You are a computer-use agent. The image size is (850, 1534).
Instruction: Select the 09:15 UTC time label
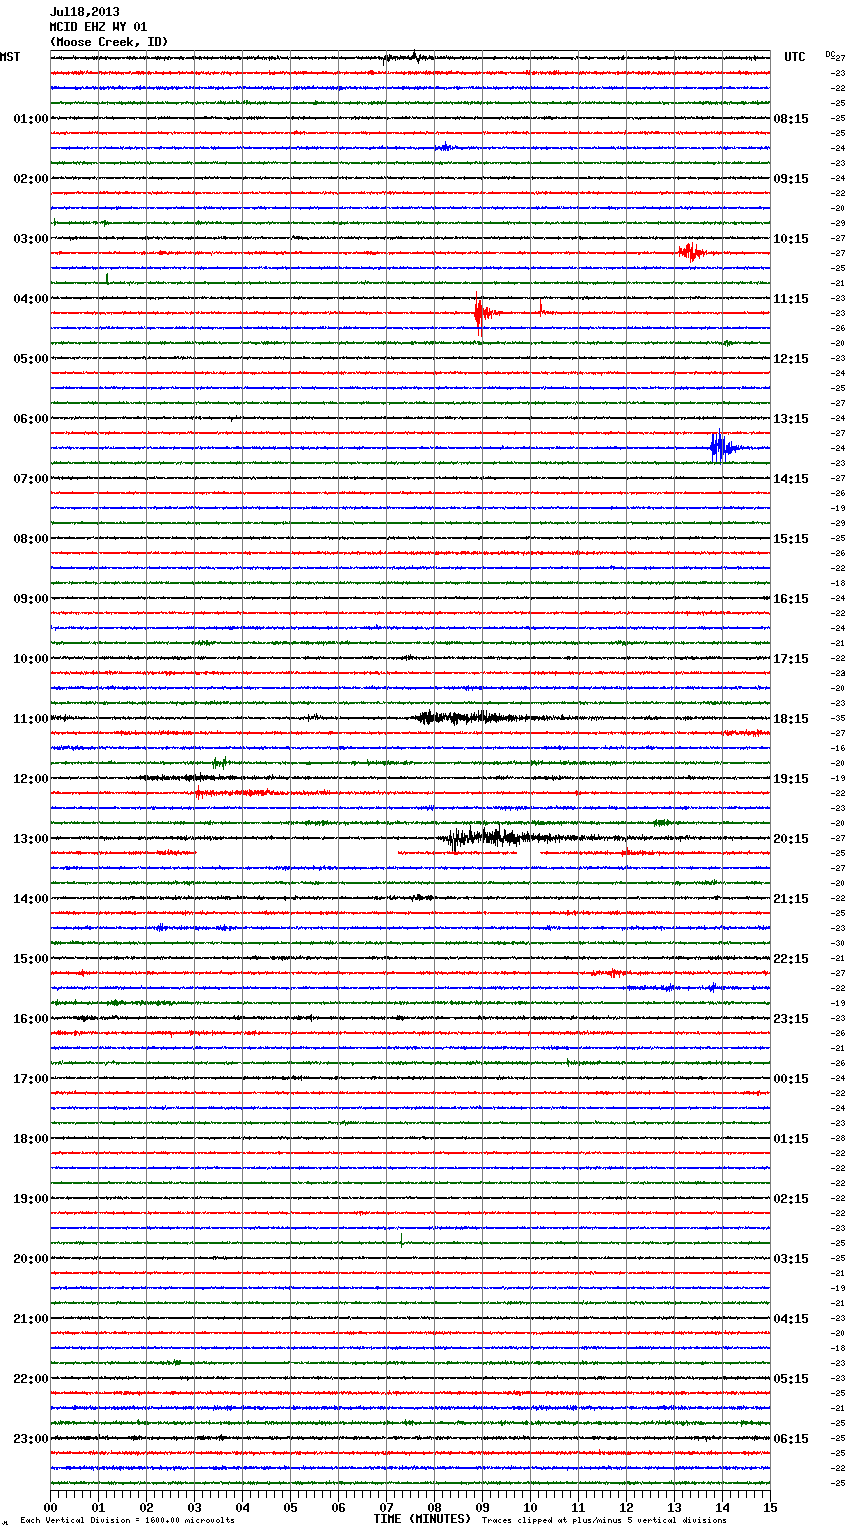coord(791,179)
